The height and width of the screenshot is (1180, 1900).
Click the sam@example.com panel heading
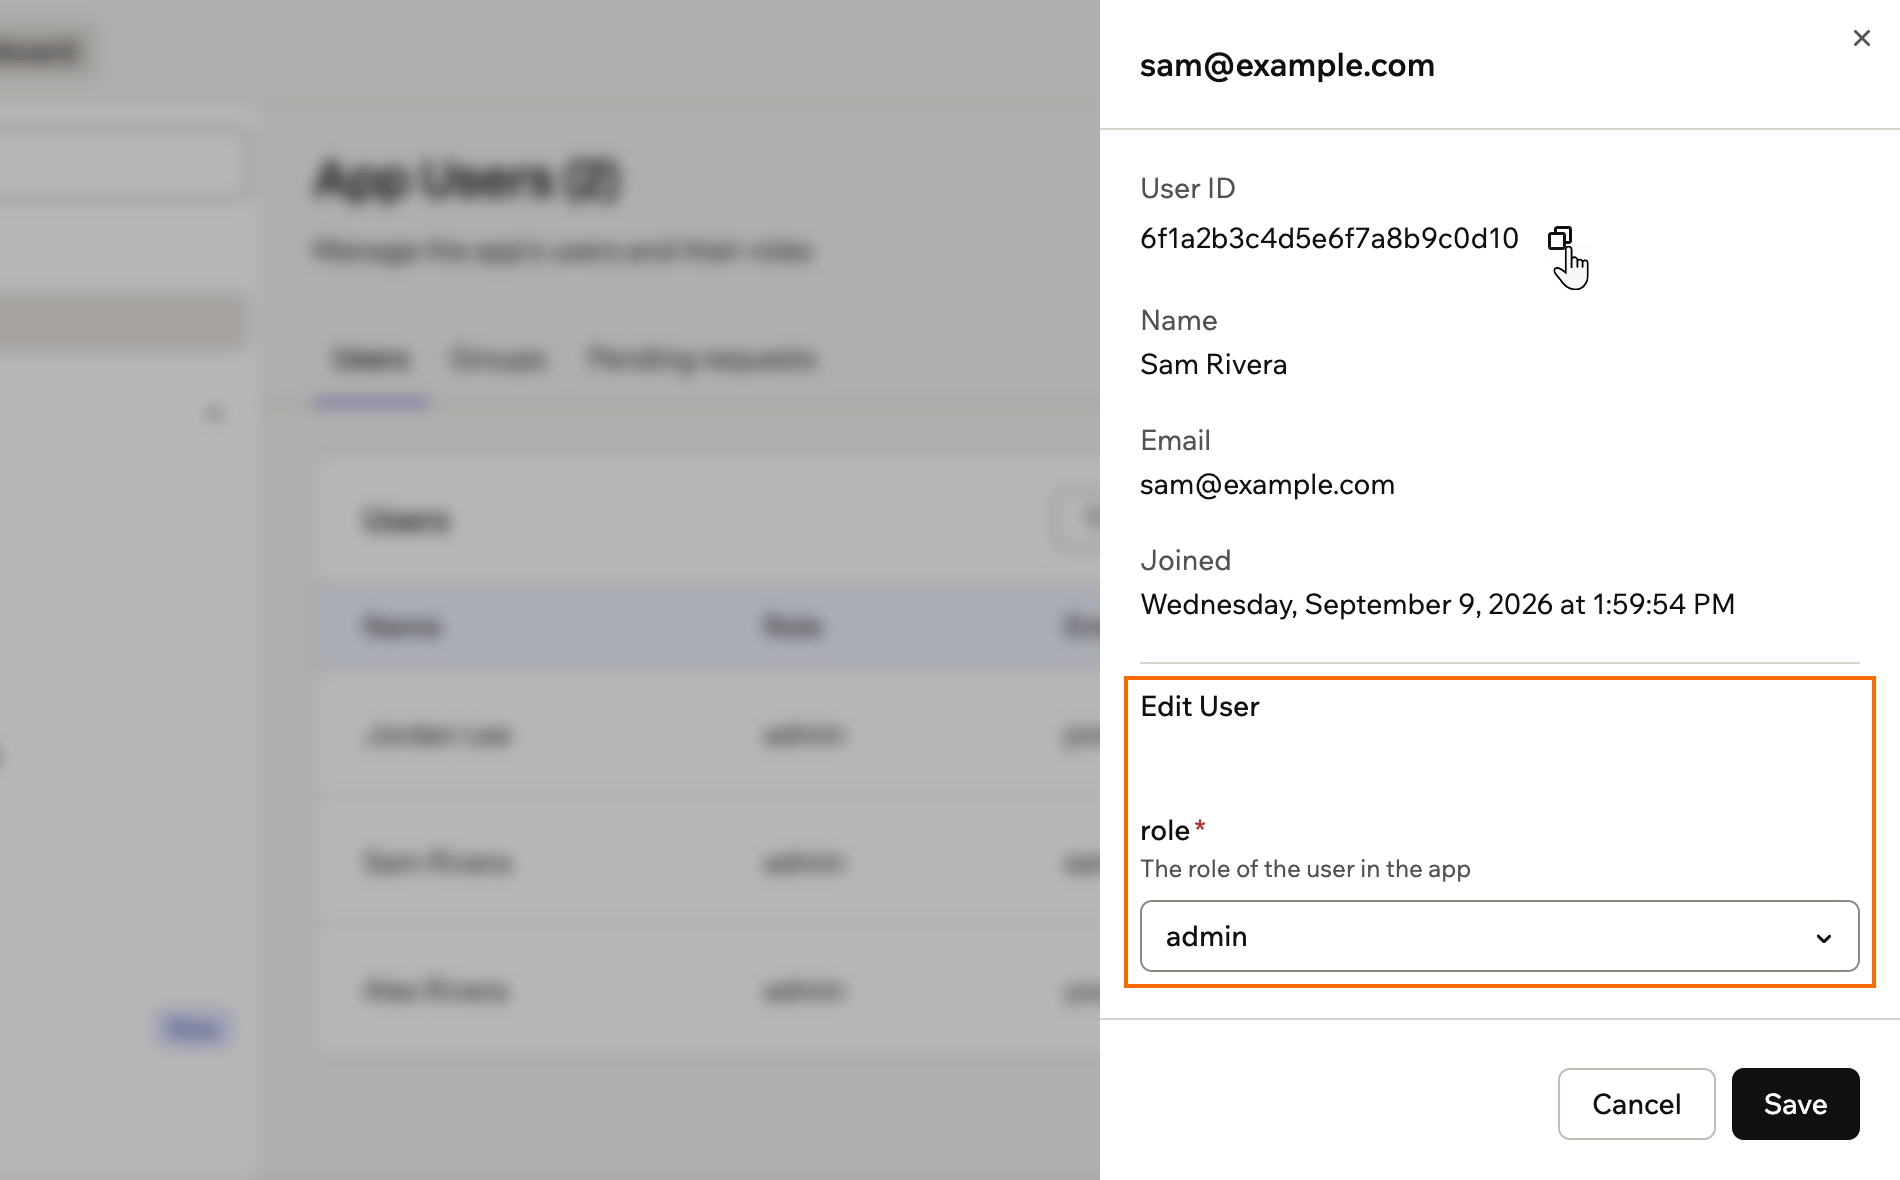(1287, 65)
